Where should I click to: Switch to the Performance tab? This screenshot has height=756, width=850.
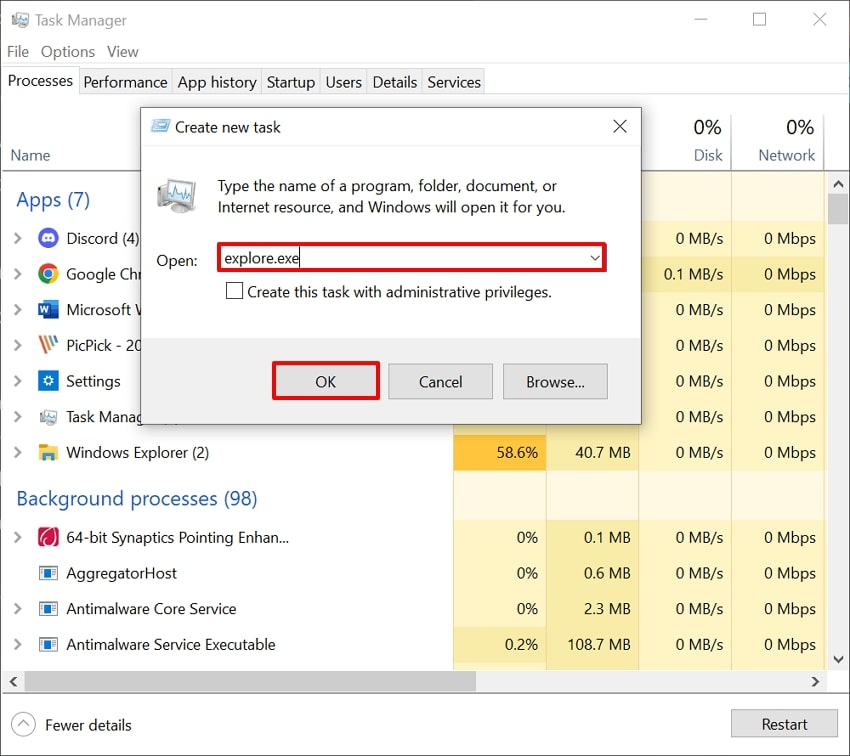125,82
